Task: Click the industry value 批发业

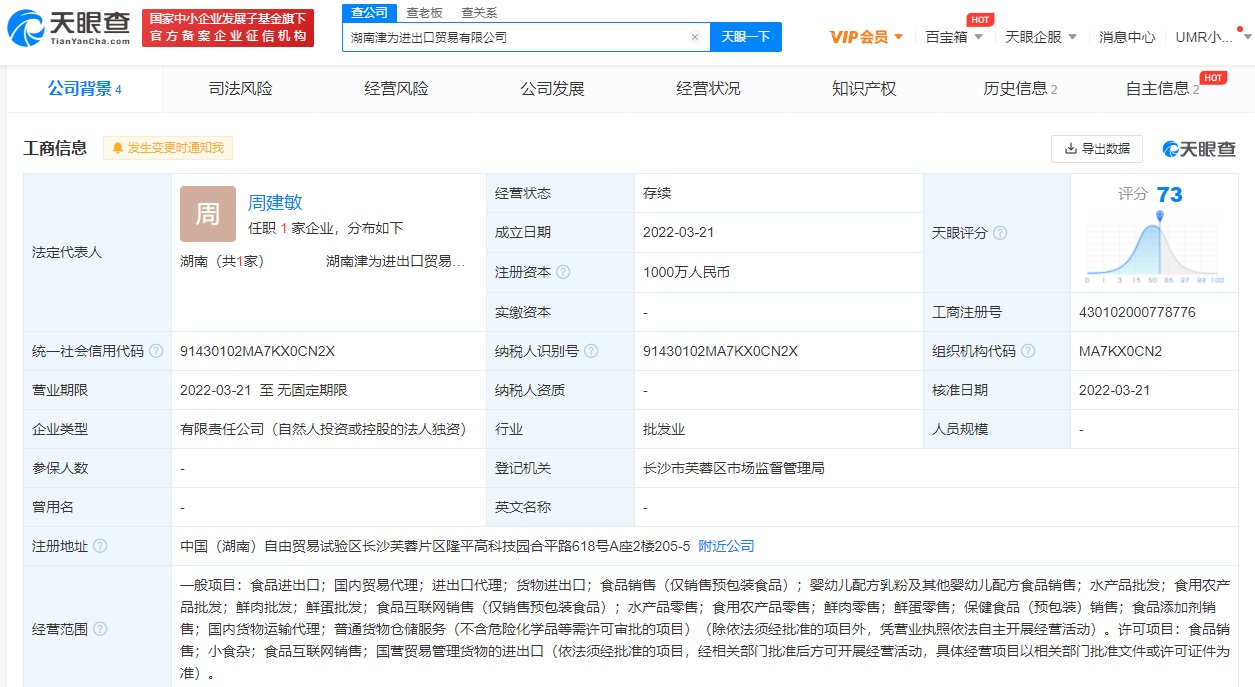Action: pyautogui.click(x=664, y=429)
